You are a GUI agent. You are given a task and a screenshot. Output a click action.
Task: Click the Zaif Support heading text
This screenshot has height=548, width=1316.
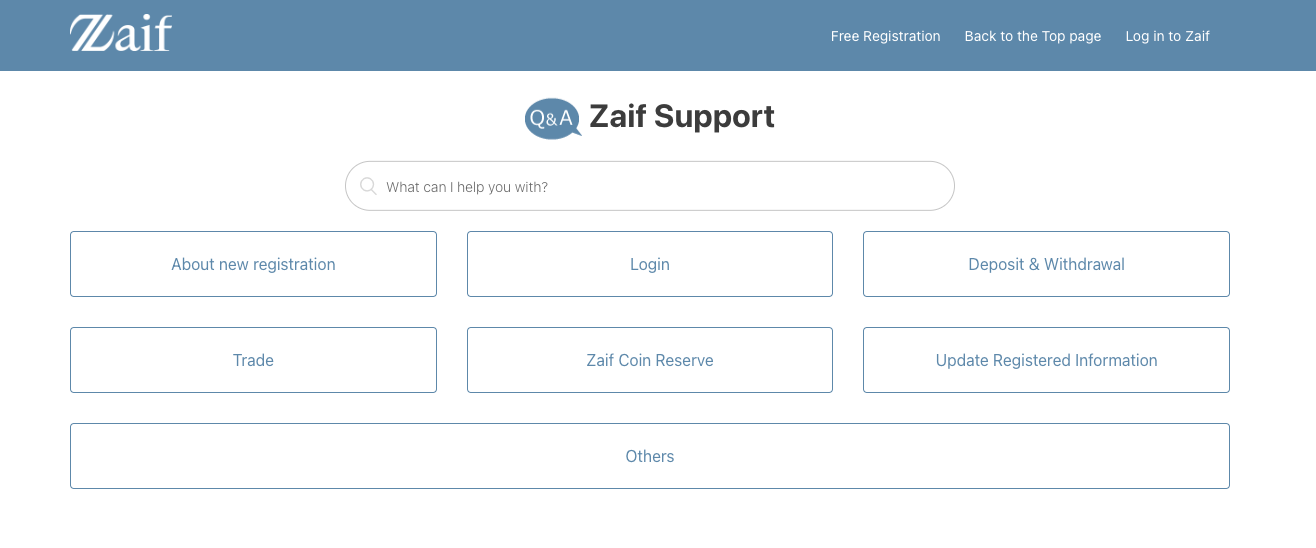pos(682,117)
